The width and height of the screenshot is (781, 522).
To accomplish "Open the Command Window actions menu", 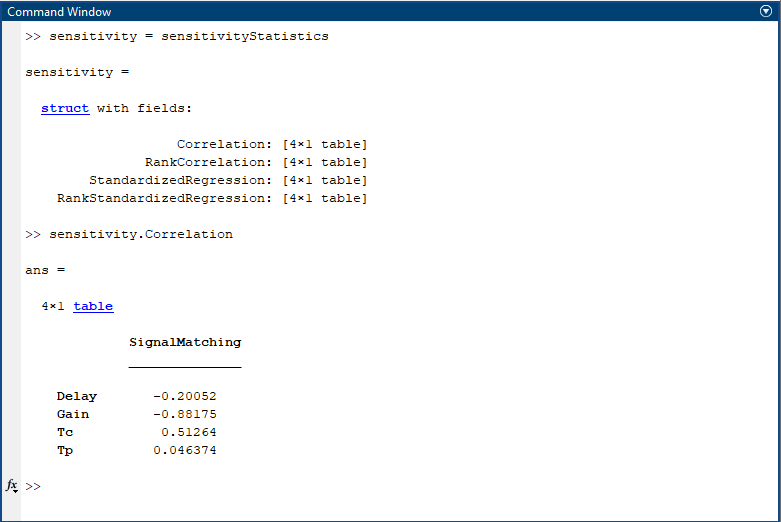I will point(766,11).
